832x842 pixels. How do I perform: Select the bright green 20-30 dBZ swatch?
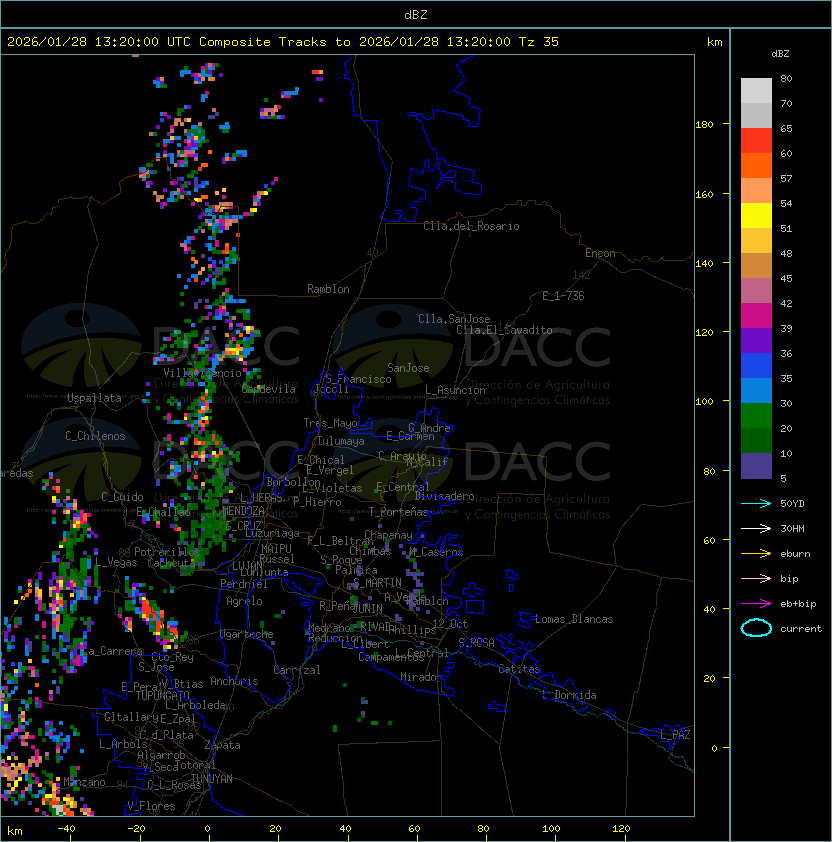point(756,416)
